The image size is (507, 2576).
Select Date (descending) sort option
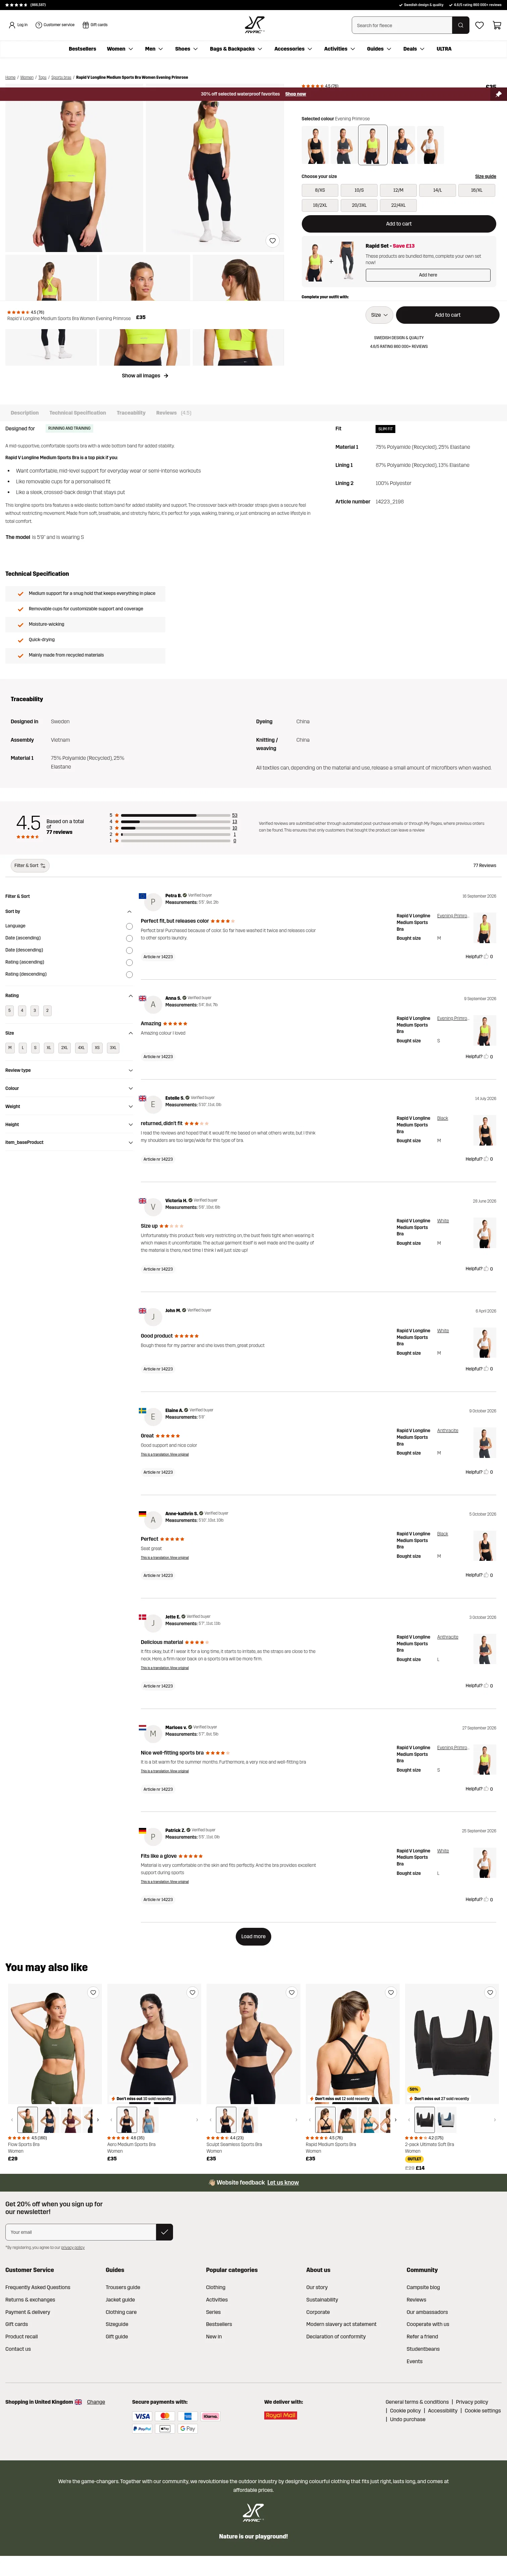(x=129, y=950)
